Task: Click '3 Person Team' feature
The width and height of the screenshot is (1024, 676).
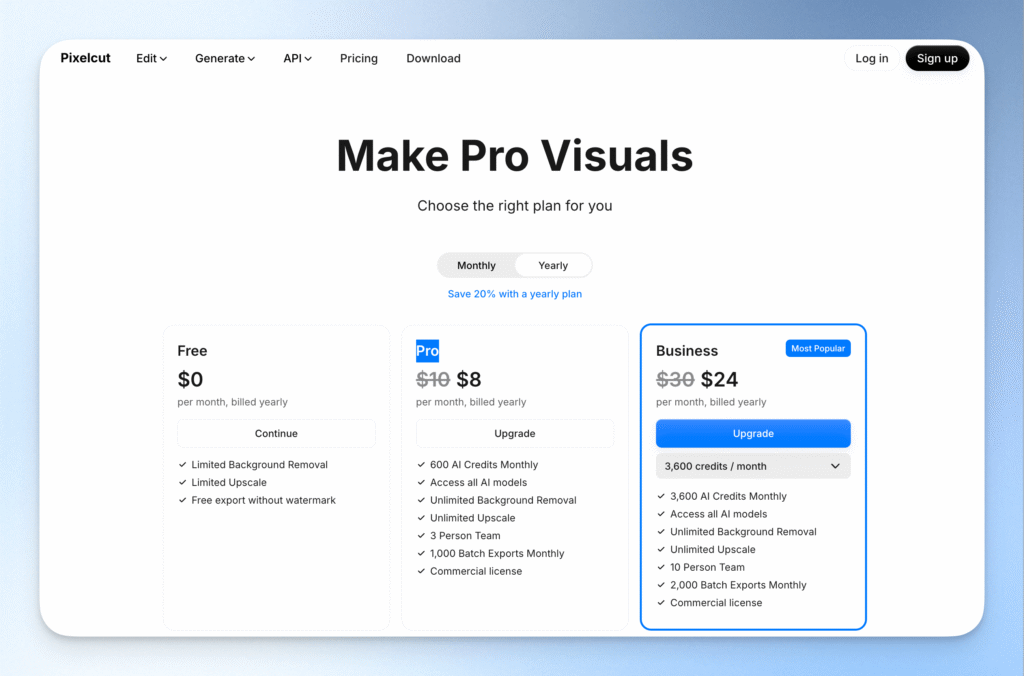Action: (465, 536)
